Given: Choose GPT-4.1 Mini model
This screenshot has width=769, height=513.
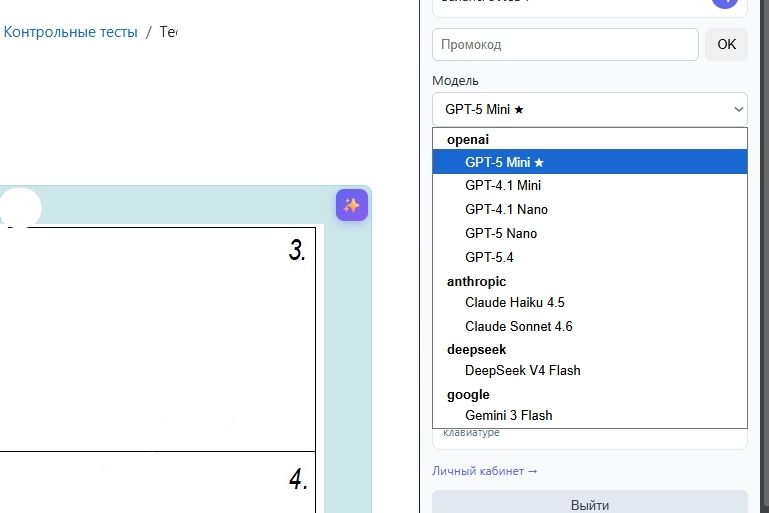Looking at the screenshot, I should point(590,185).
